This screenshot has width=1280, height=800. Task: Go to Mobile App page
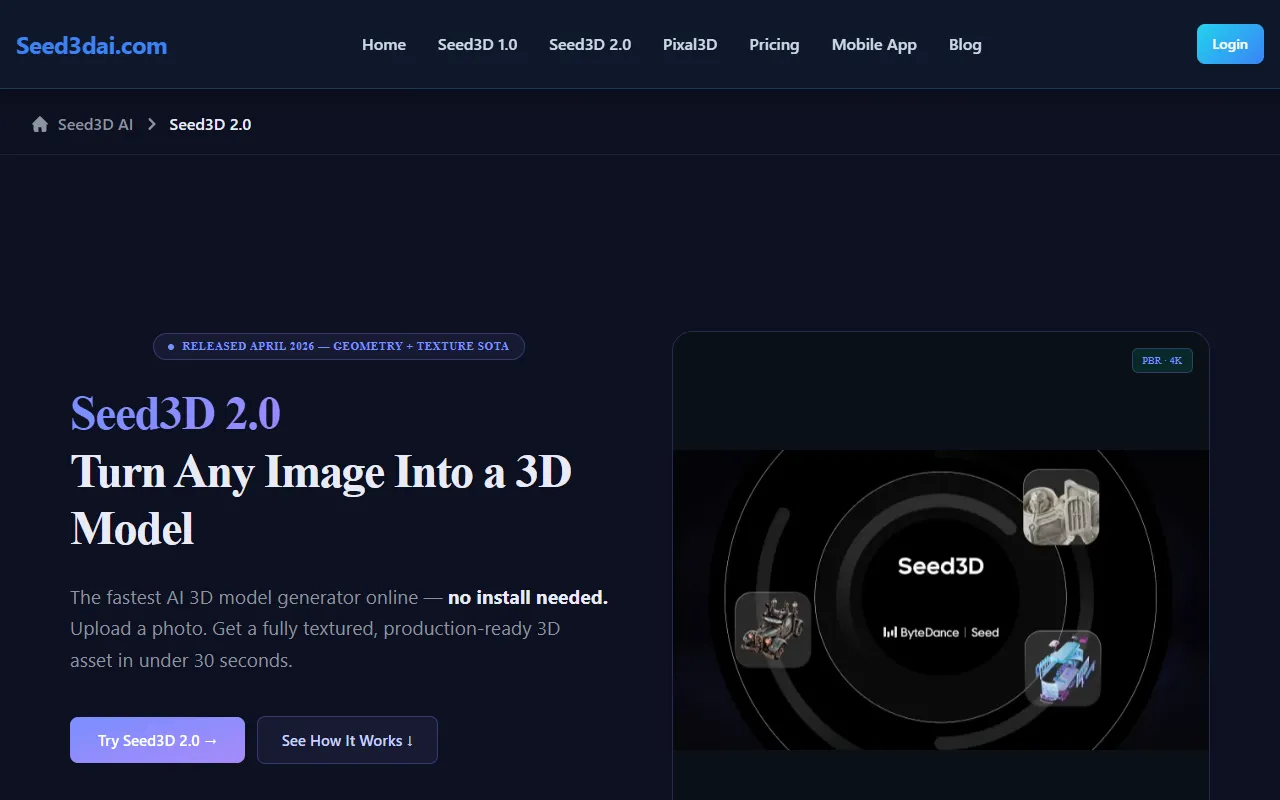pos(874,44)
